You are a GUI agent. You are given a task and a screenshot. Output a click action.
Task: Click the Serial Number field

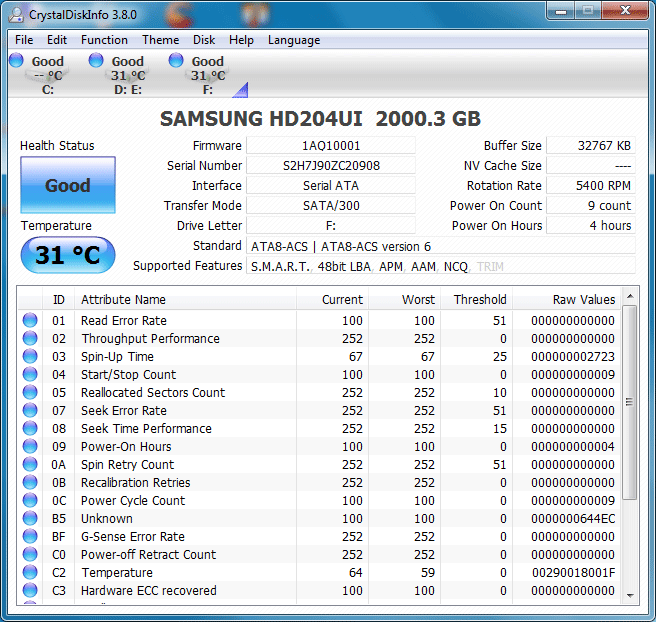pyautogui.click(x=331, y=166)
